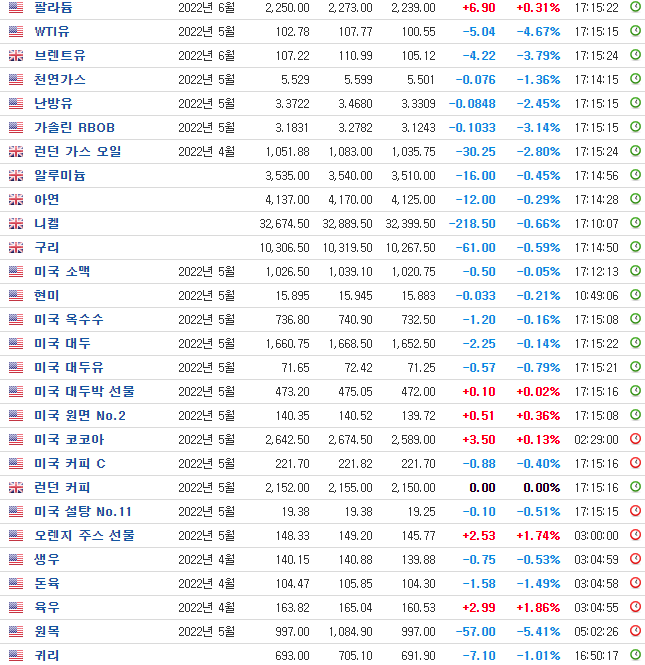Screen dimensions: 645x665
Task: Select the 육우 change value +1.86%
Action: pyautogui.click(x=538, y=607)
